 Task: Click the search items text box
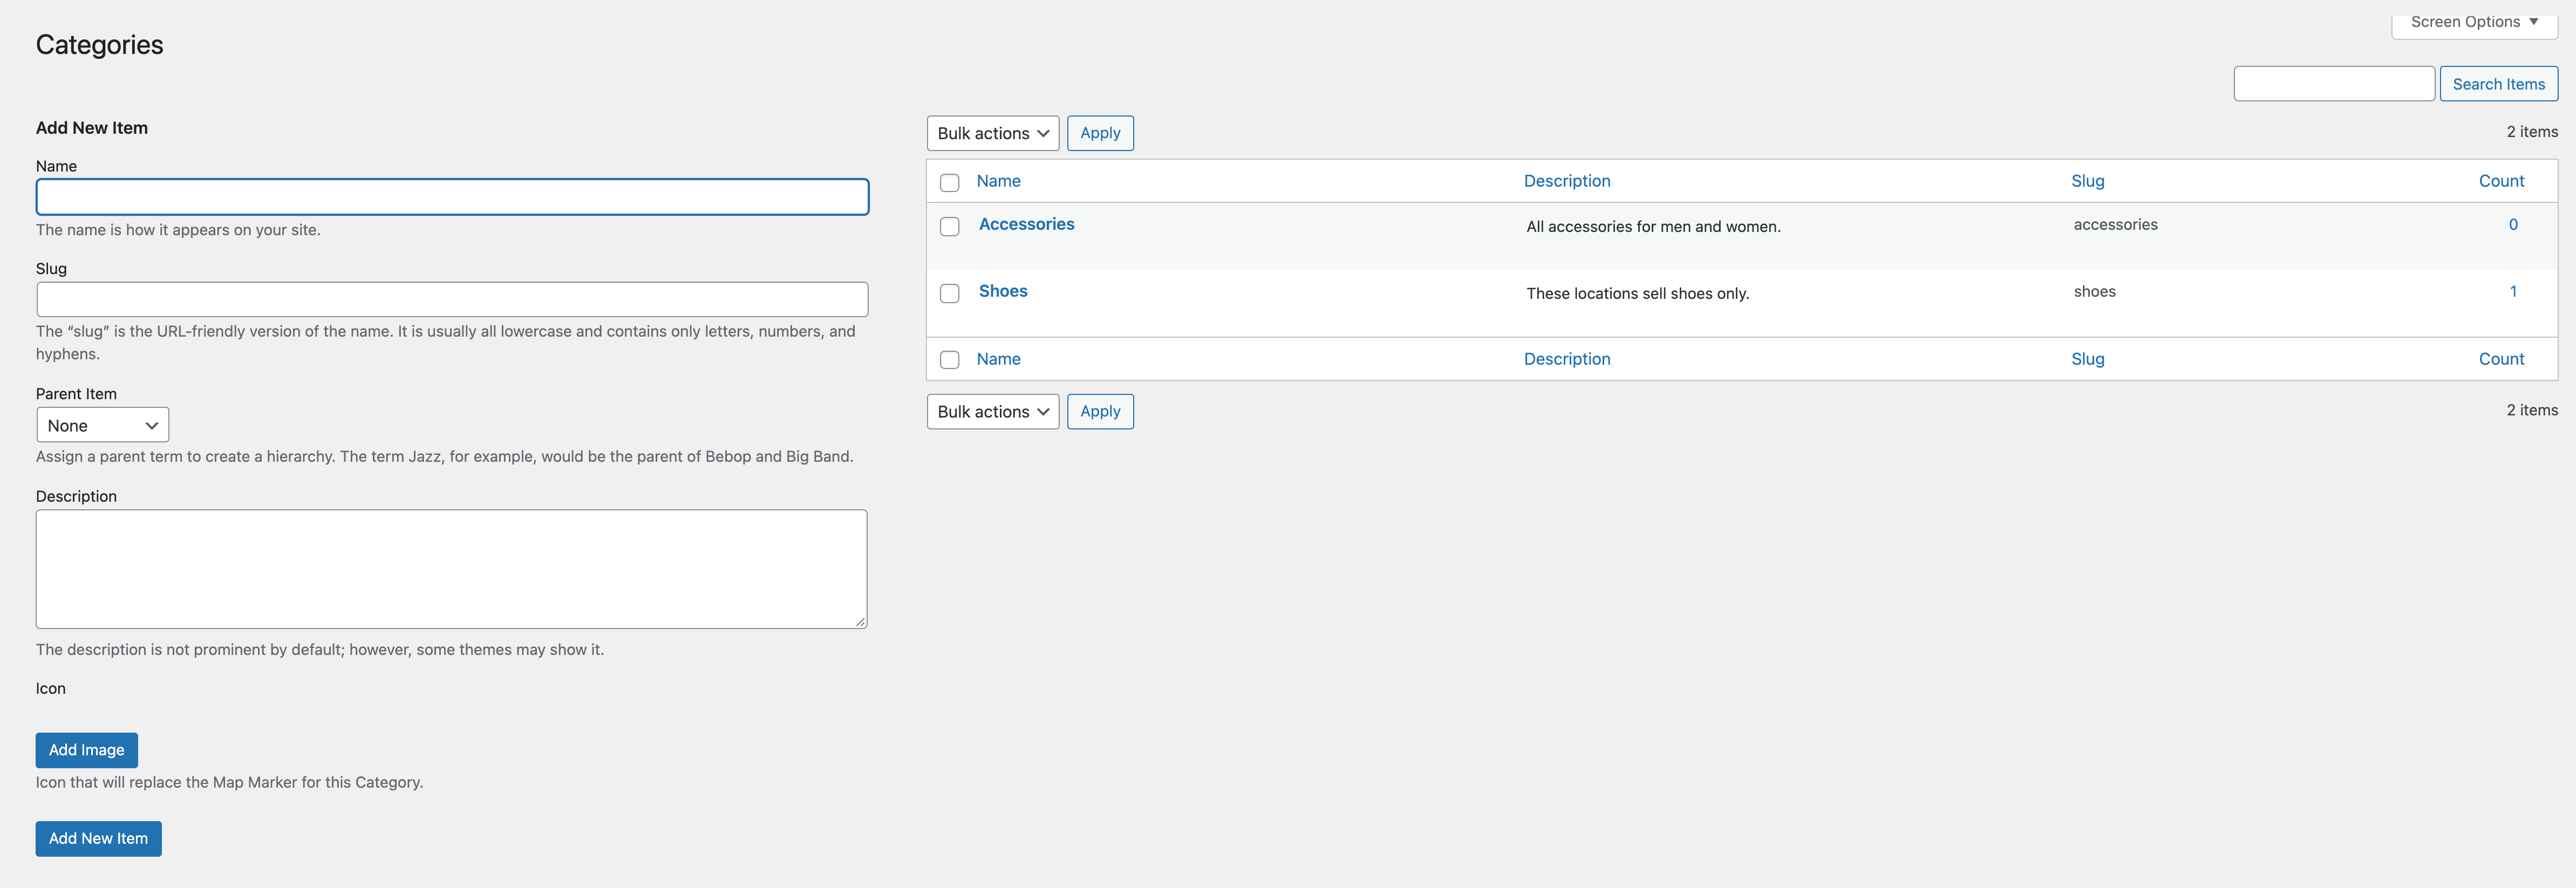pyautogui.click(x=2333, y=84)
